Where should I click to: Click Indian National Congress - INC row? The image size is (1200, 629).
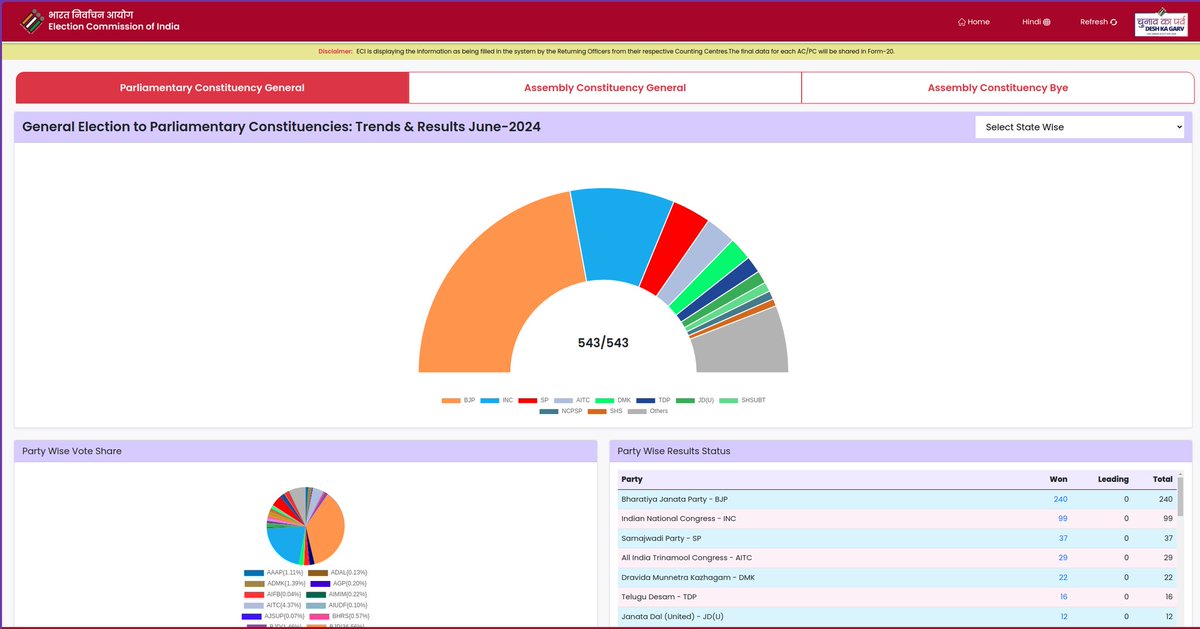pyautogui.click(x=896, y=519)
